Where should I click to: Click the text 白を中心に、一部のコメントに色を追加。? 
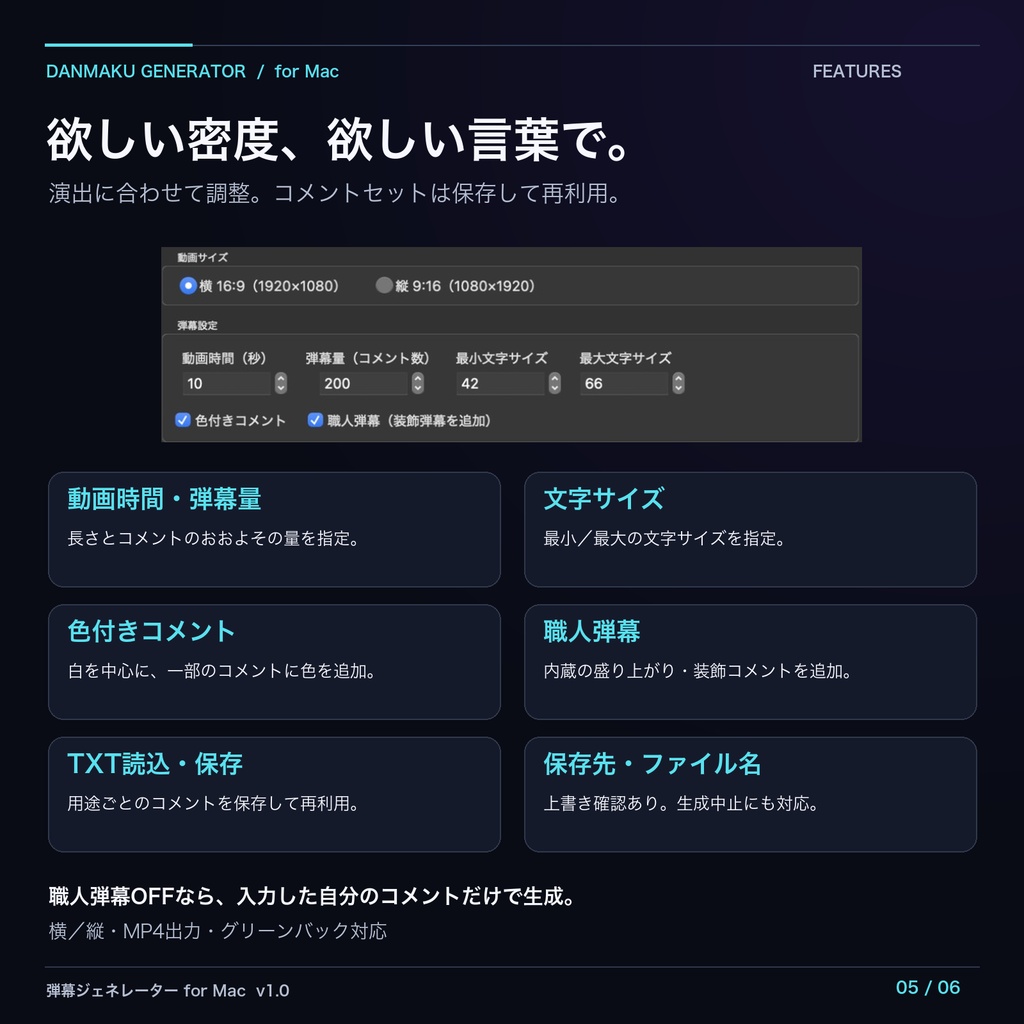tap(222, 671)
